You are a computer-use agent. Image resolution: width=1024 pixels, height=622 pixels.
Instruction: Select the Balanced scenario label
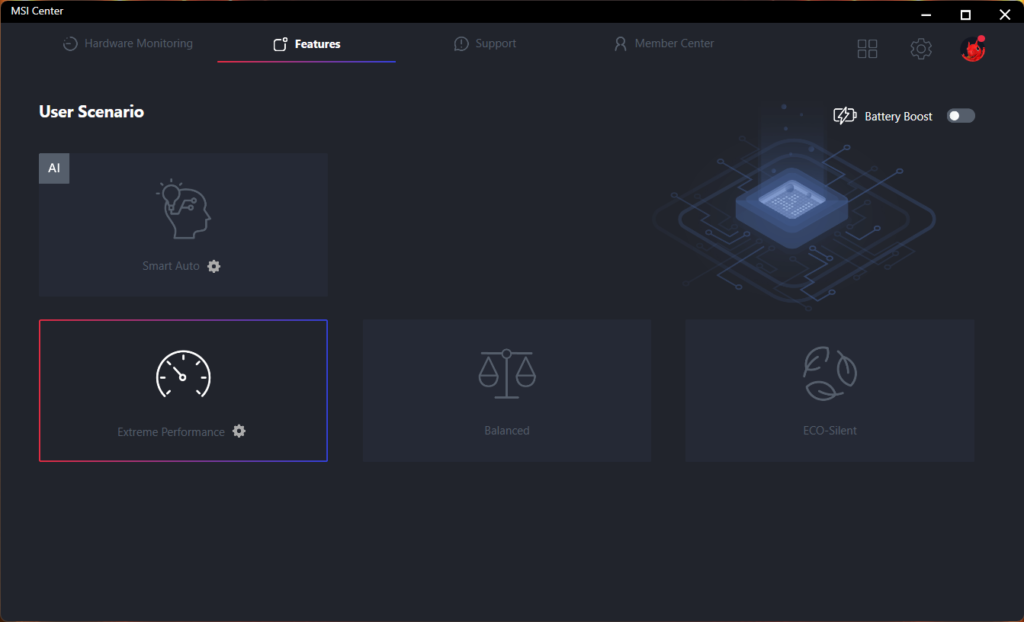pos(507,431)
